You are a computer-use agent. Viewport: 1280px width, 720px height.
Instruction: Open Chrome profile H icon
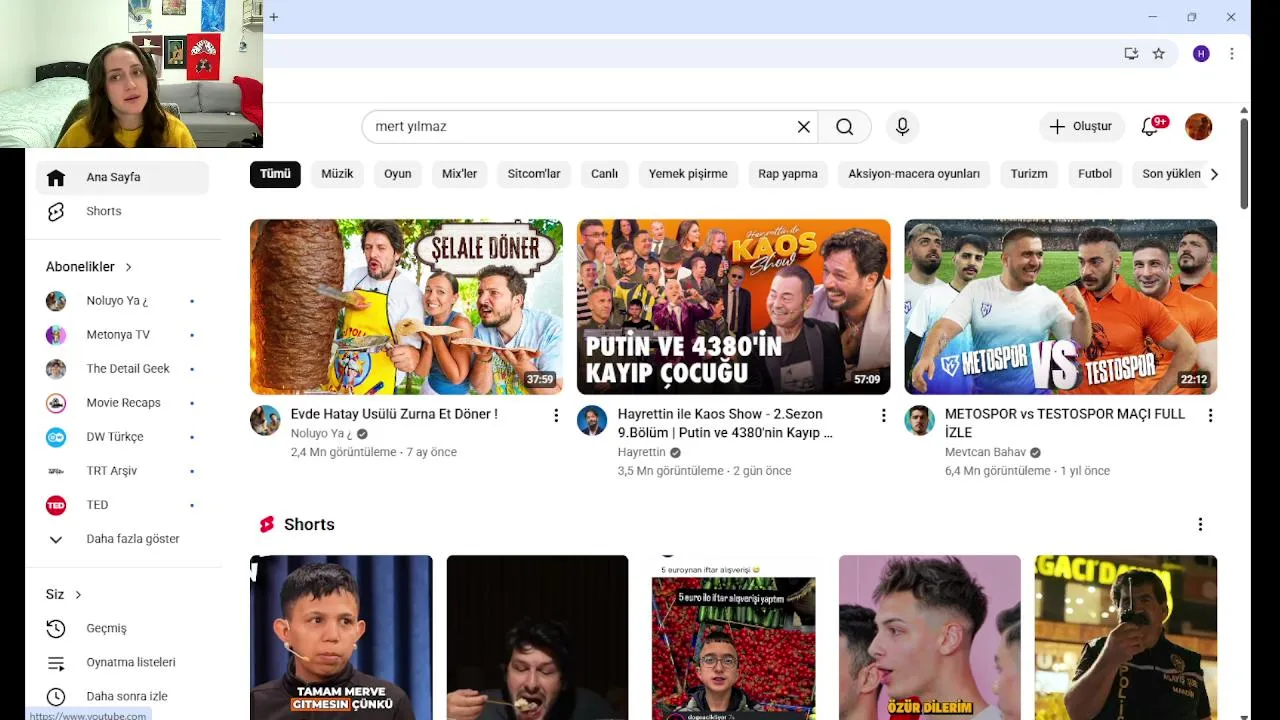click(x=1201, y=54)
